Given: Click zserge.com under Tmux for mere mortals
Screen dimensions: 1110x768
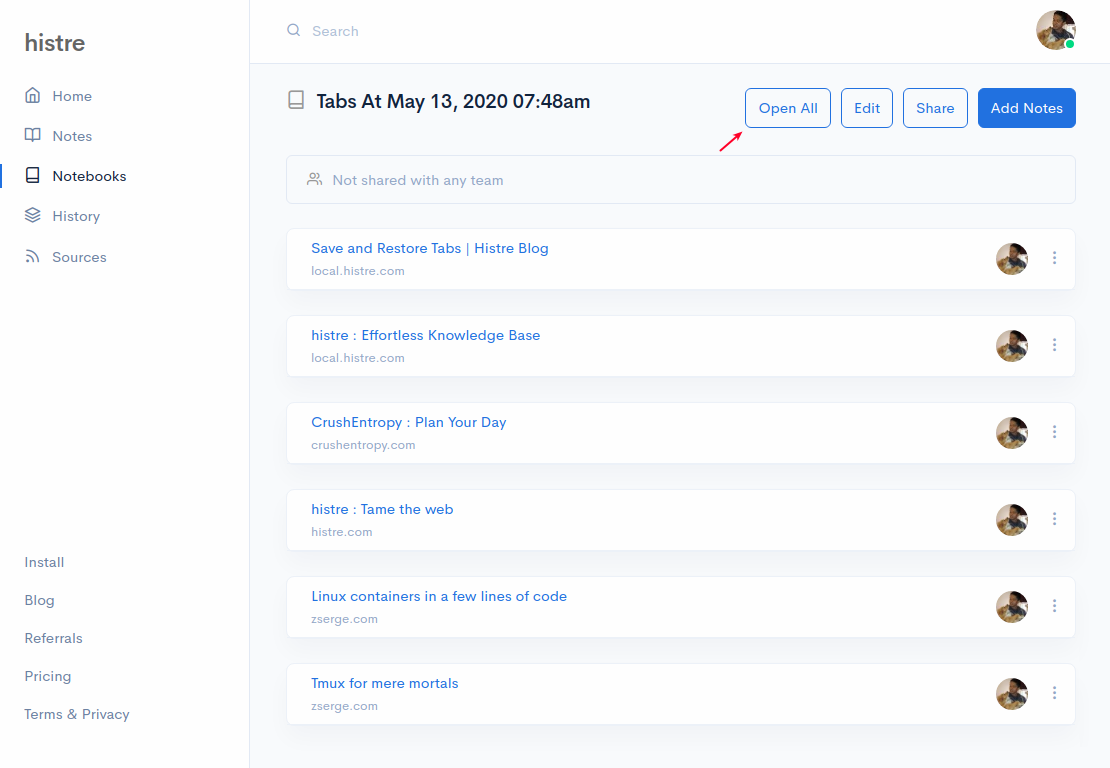Looking at the screenshot, I should (344, 706).
